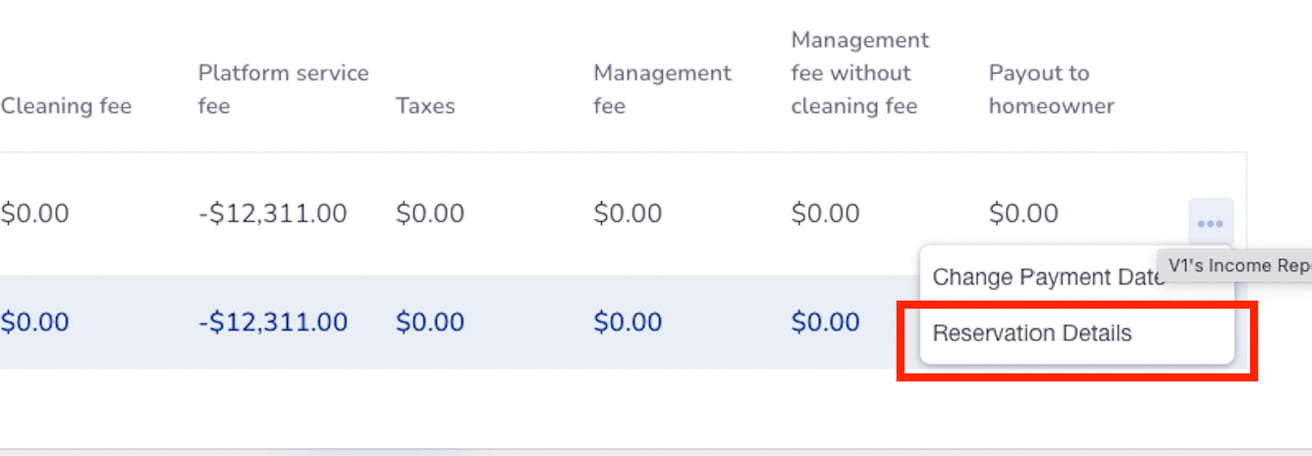Click the Cleaning fee column header
This screenshot has width=1312, height=456.
[66, 106]
